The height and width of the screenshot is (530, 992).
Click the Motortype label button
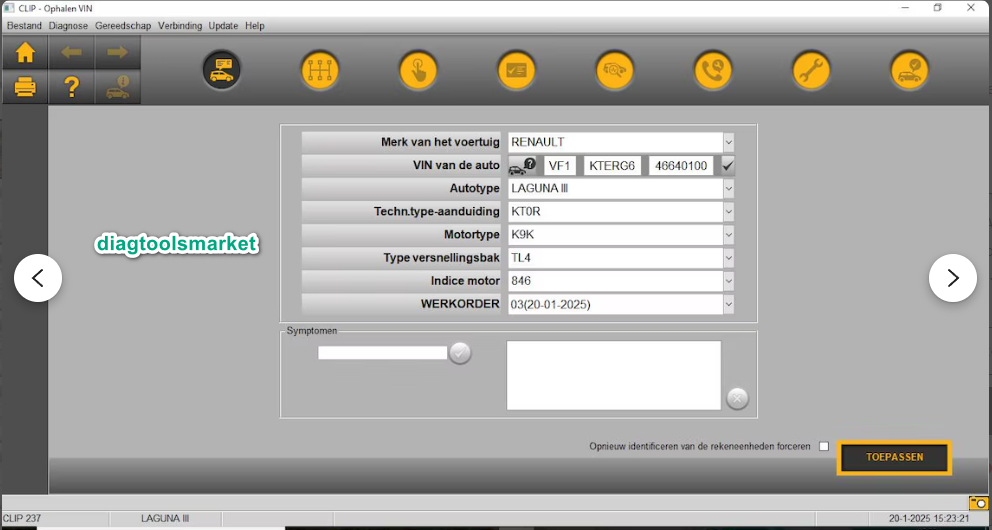click(x=402, y=235)
